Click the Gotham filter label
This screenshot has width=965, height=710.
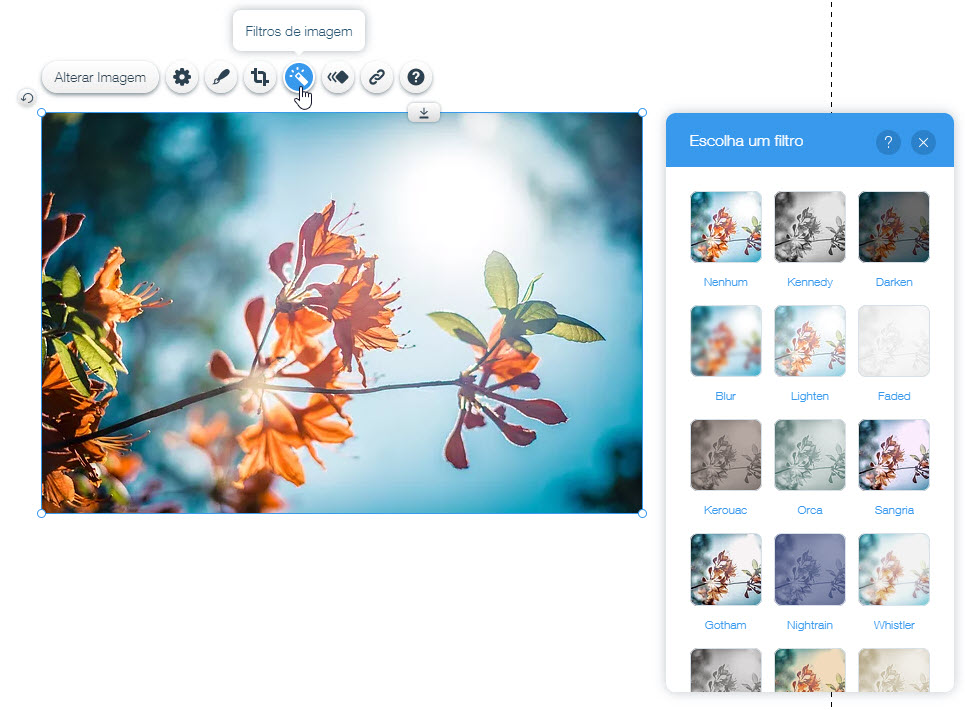click(725, 625)
